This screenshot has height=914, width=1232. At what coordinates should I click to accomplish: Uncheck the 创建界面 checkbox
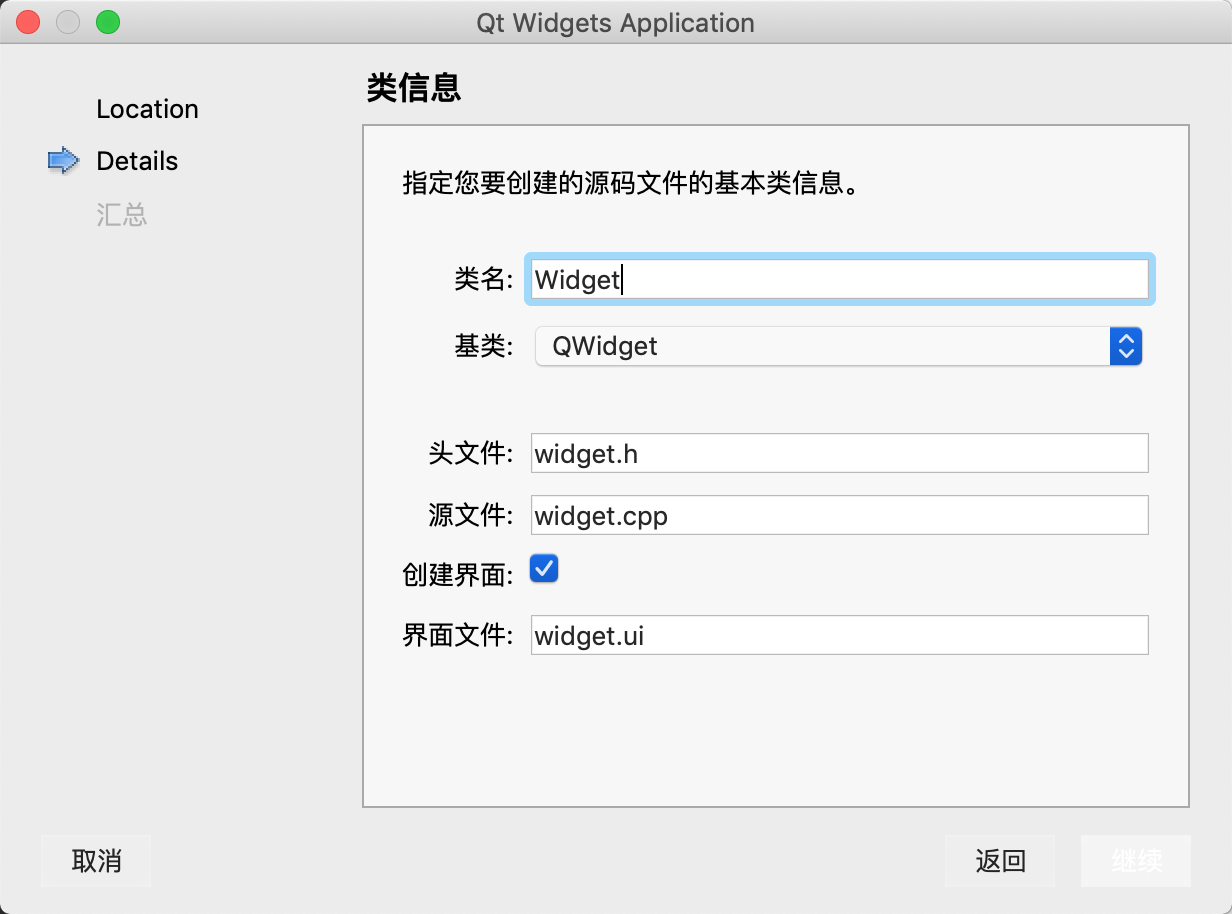pyautogui.click(x=544, y=569)
